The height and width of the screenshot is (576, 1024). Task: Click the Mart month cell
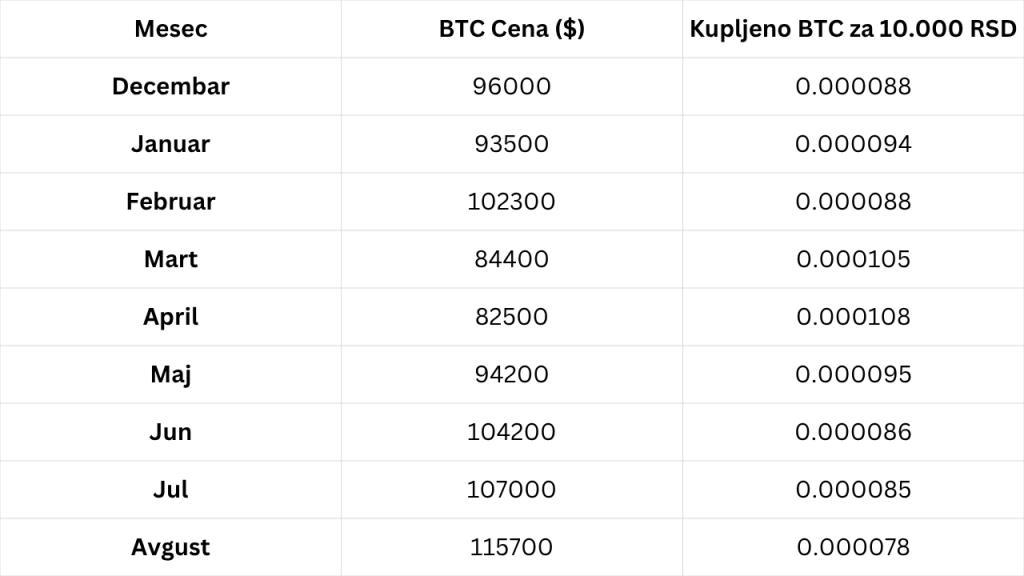[x=170, y=259]
